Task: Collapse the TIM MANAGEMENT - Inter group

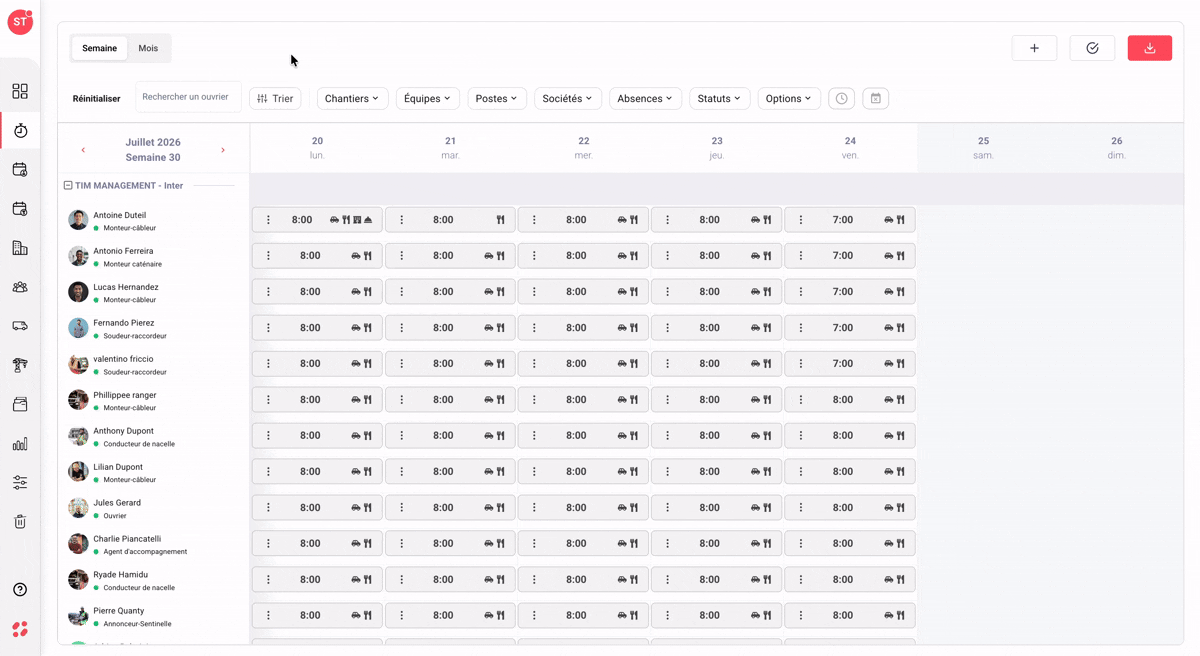Action: click(x=68, y=185)
